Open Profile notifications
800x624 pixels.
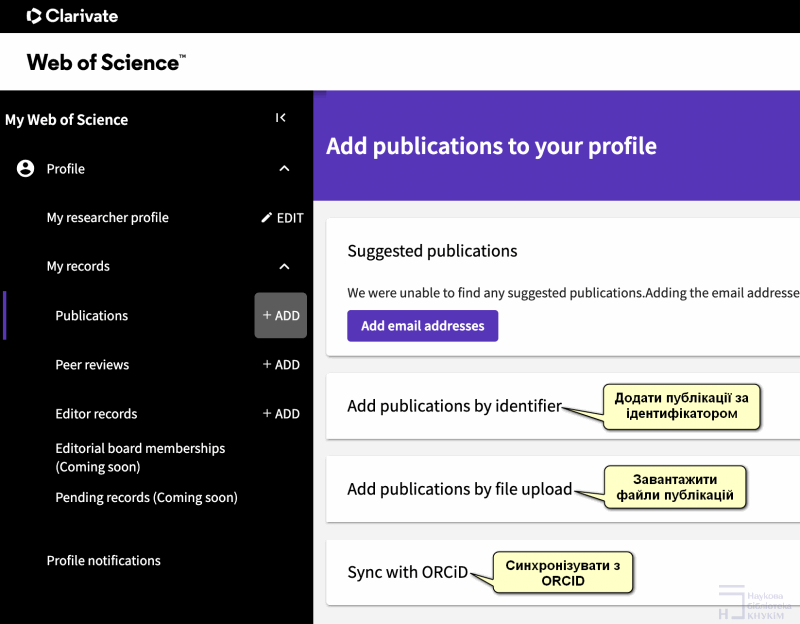point(104,561)
